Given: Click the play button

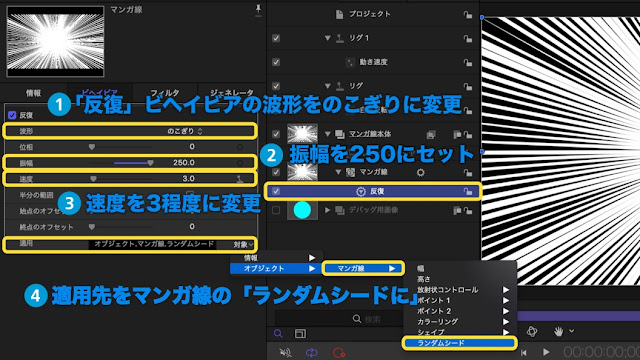Looking at the screenshot, I should [546, 352].
